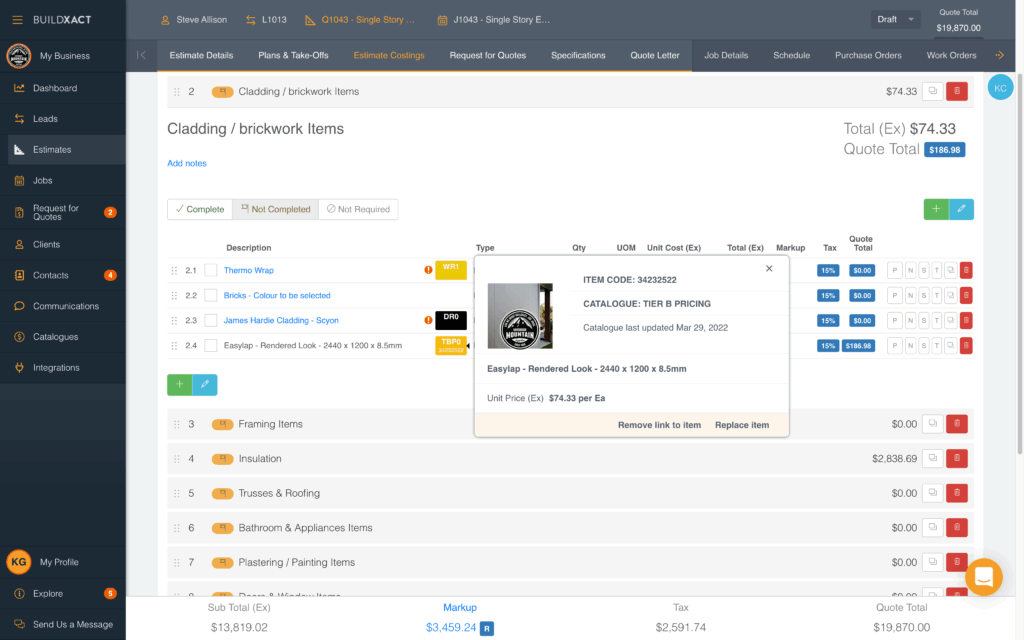This screenshot has height=640, width=1024.
Task: Tick the checkbox for Bricks - Colour to be selected
Action: [211, 295]
